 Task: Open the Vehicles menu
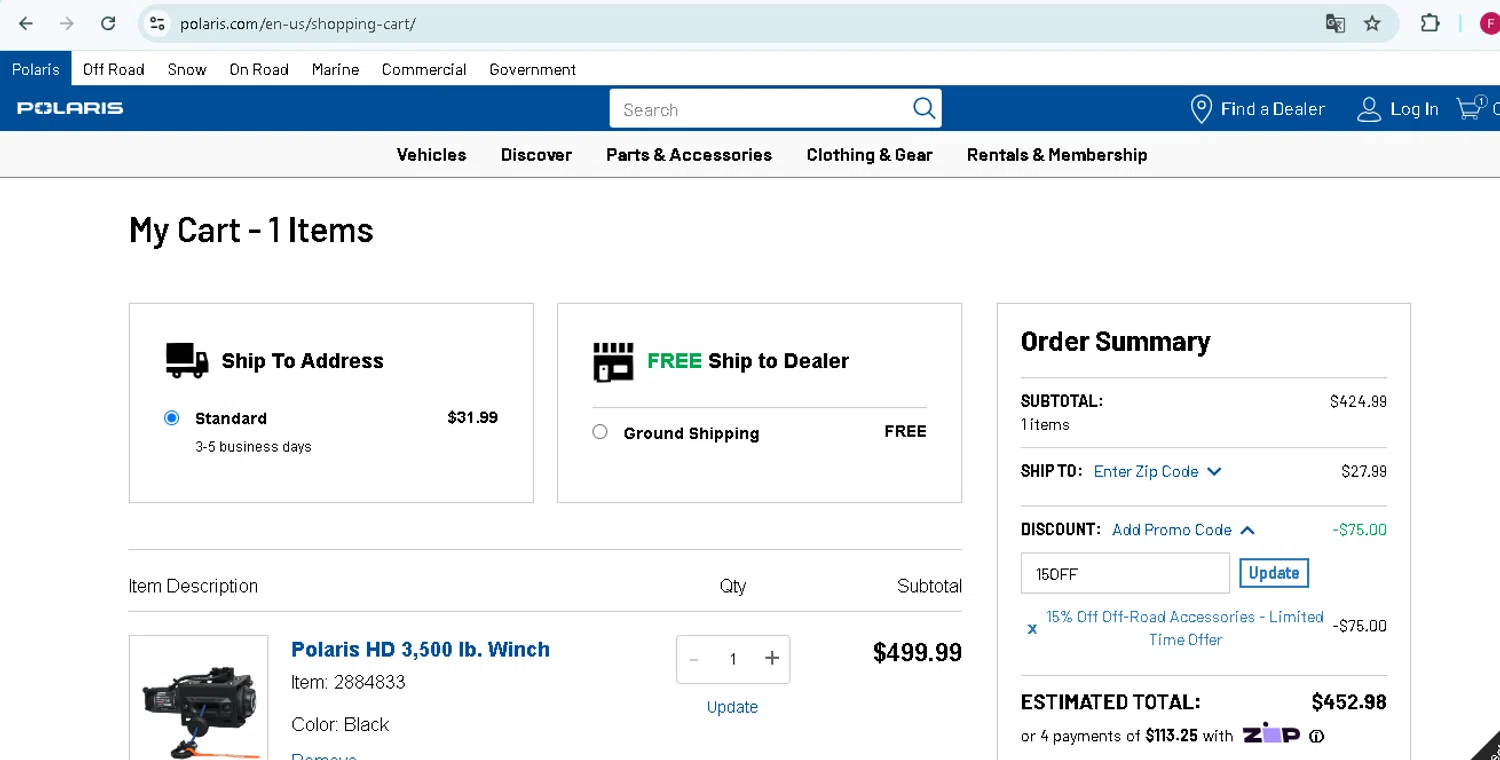point(431,155)
